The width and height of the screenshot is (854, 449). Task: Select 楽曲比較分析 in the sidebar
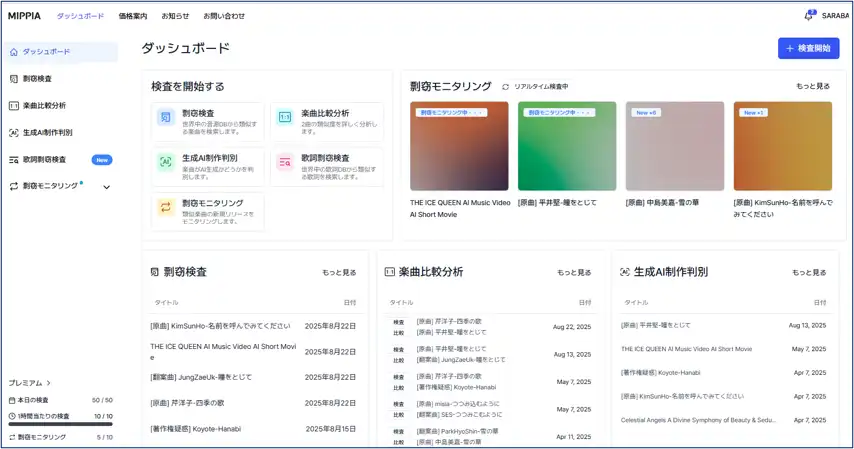pos(44,106)
